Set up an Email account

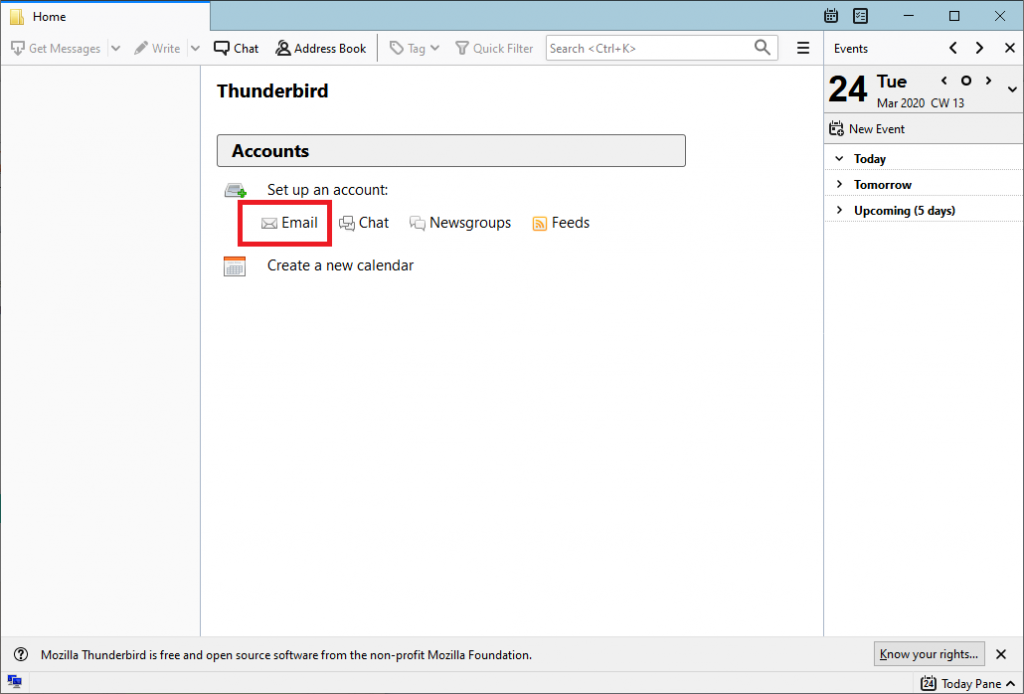click(289, 223)
